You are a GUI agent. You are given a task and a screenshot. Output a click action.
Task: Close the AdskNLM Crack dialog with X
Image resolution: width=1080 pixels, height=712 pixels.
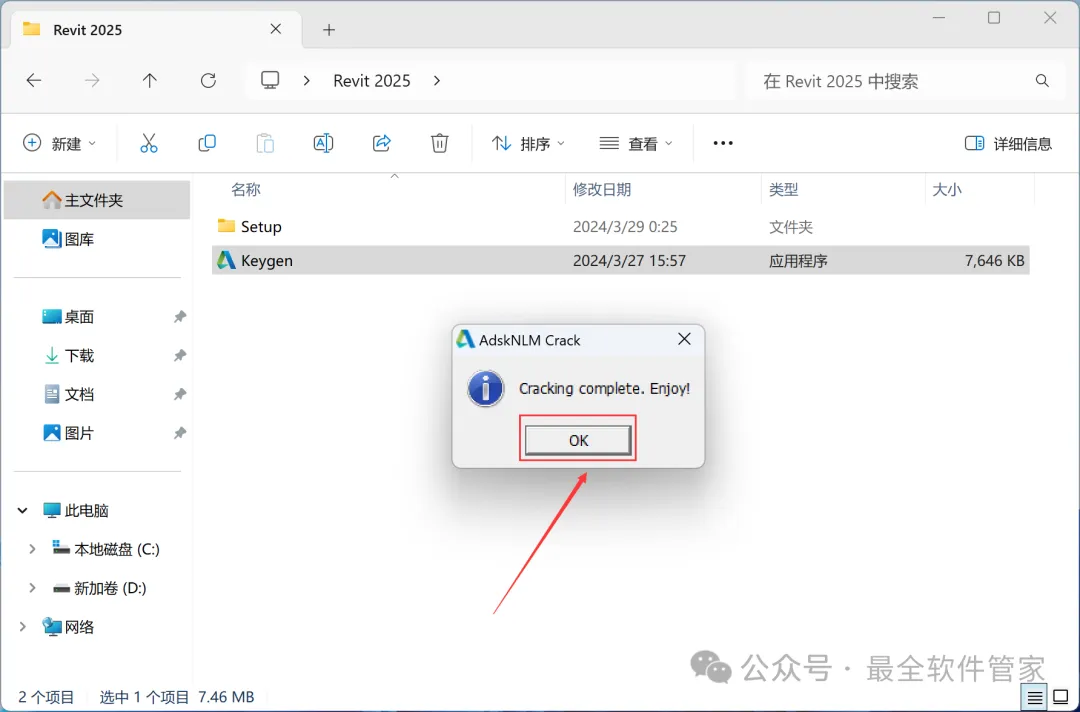(x=684, y=339)
